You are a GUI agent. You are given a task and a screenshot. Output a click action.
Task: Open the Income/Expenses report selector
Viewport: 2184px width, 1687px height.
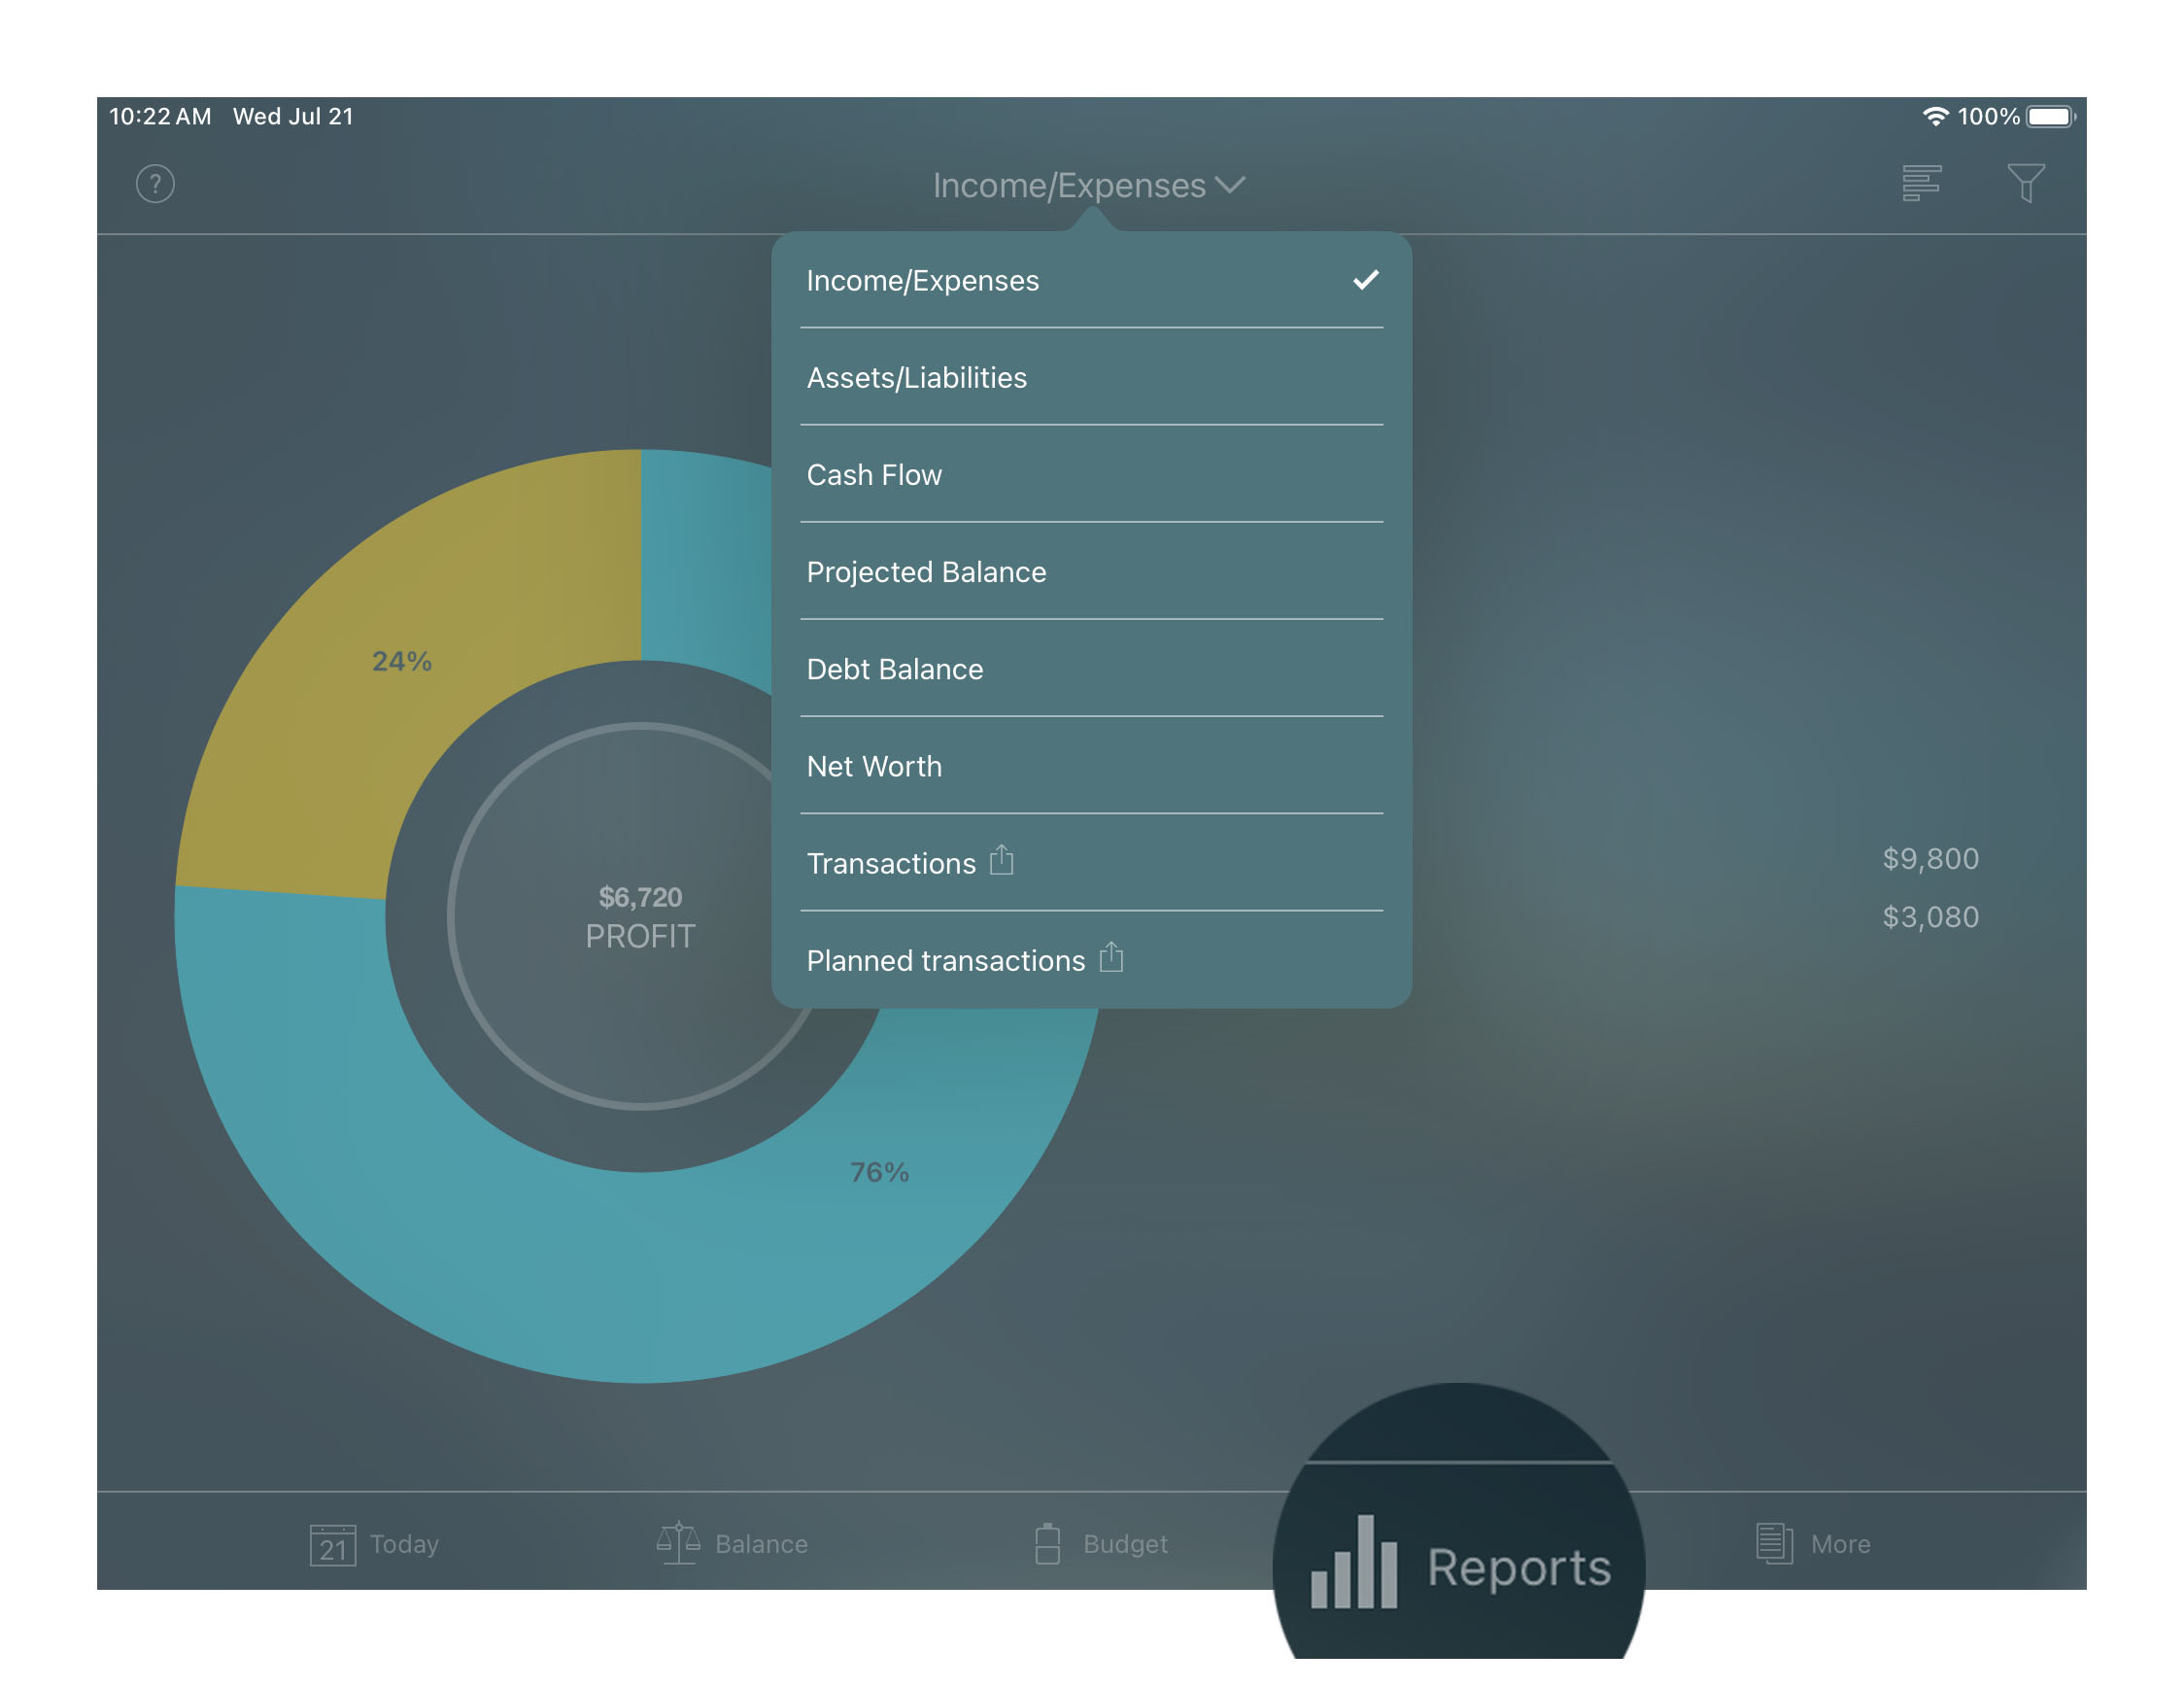pos(1089,183)
